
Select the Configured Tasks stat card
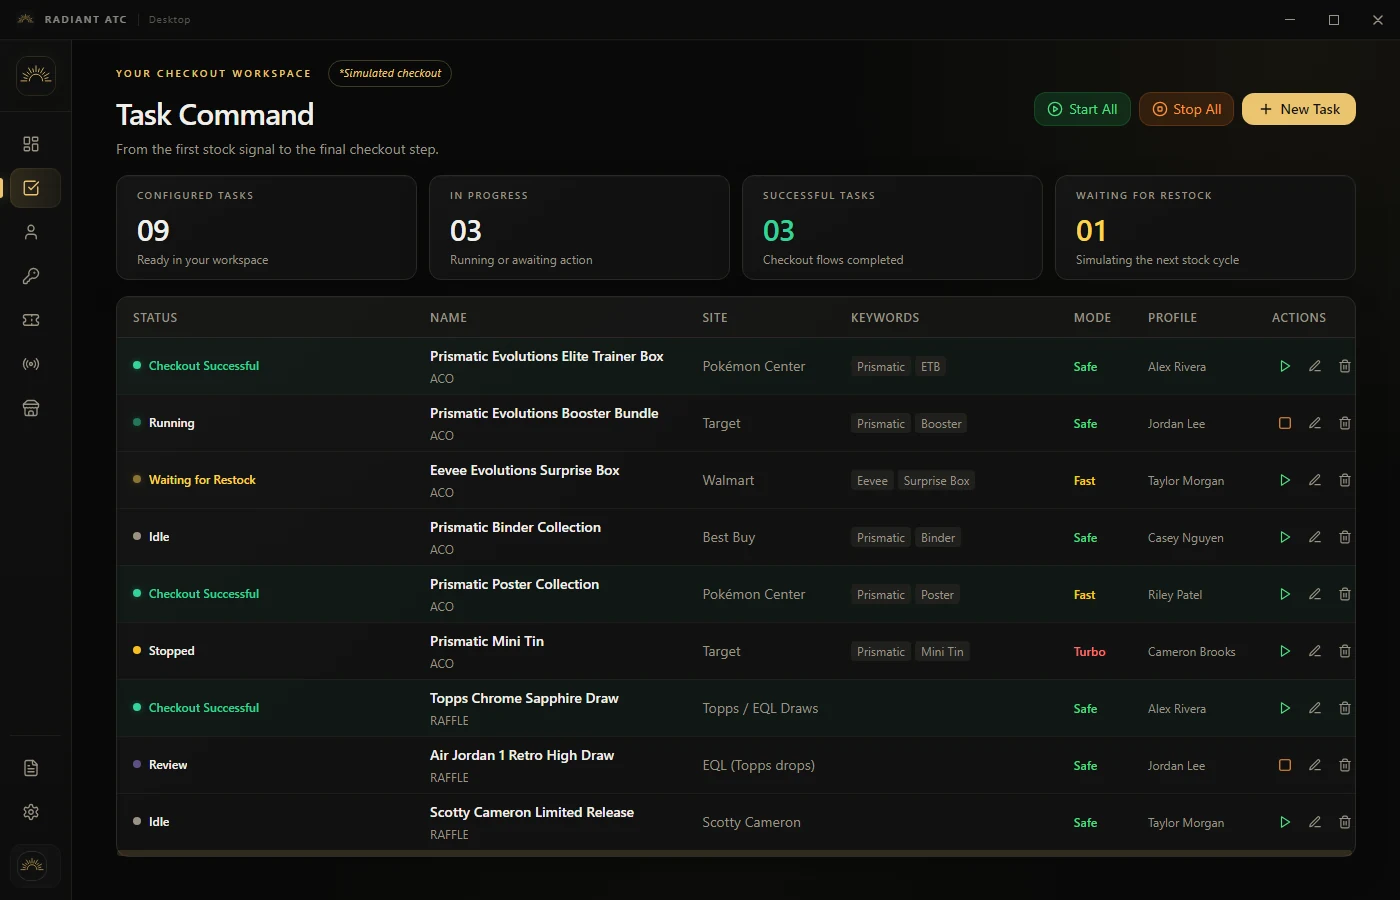[266, 228]
